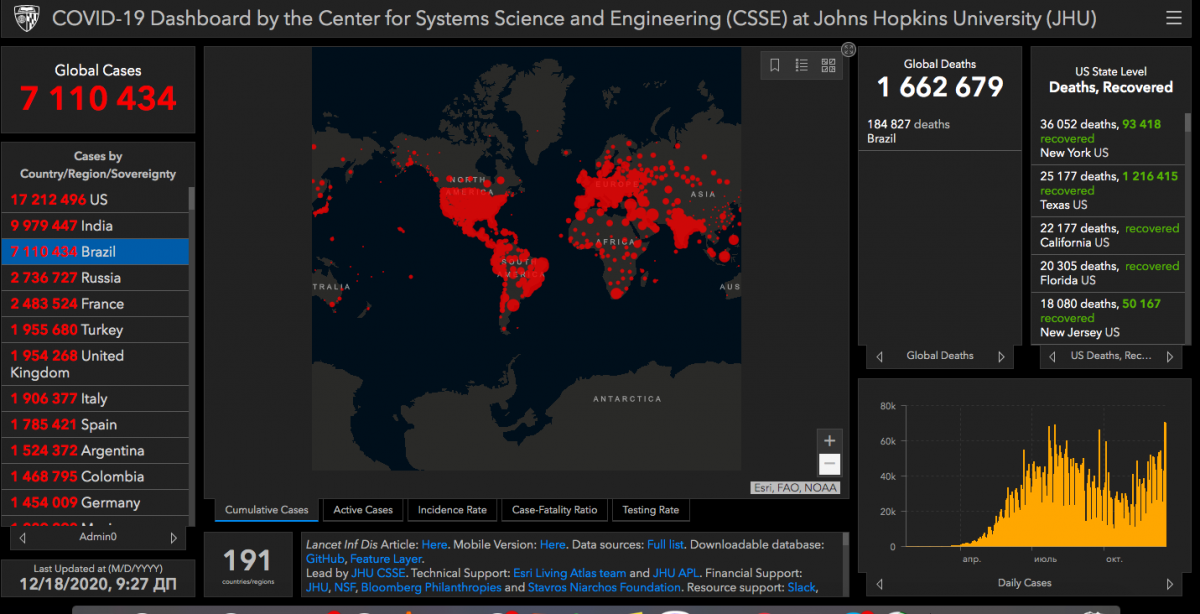The width and height of the screenshot is (1200, 614).
Task: Select Germany in the country cases list
Action: click(x=95, y=503)
